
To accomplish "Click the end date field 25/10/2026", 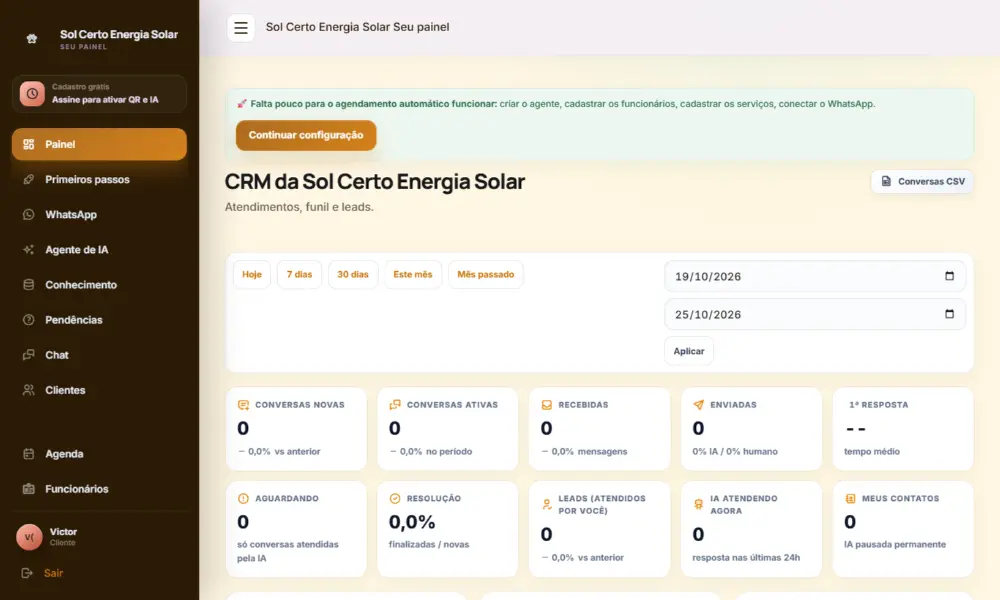I will [x=814, y=314].
